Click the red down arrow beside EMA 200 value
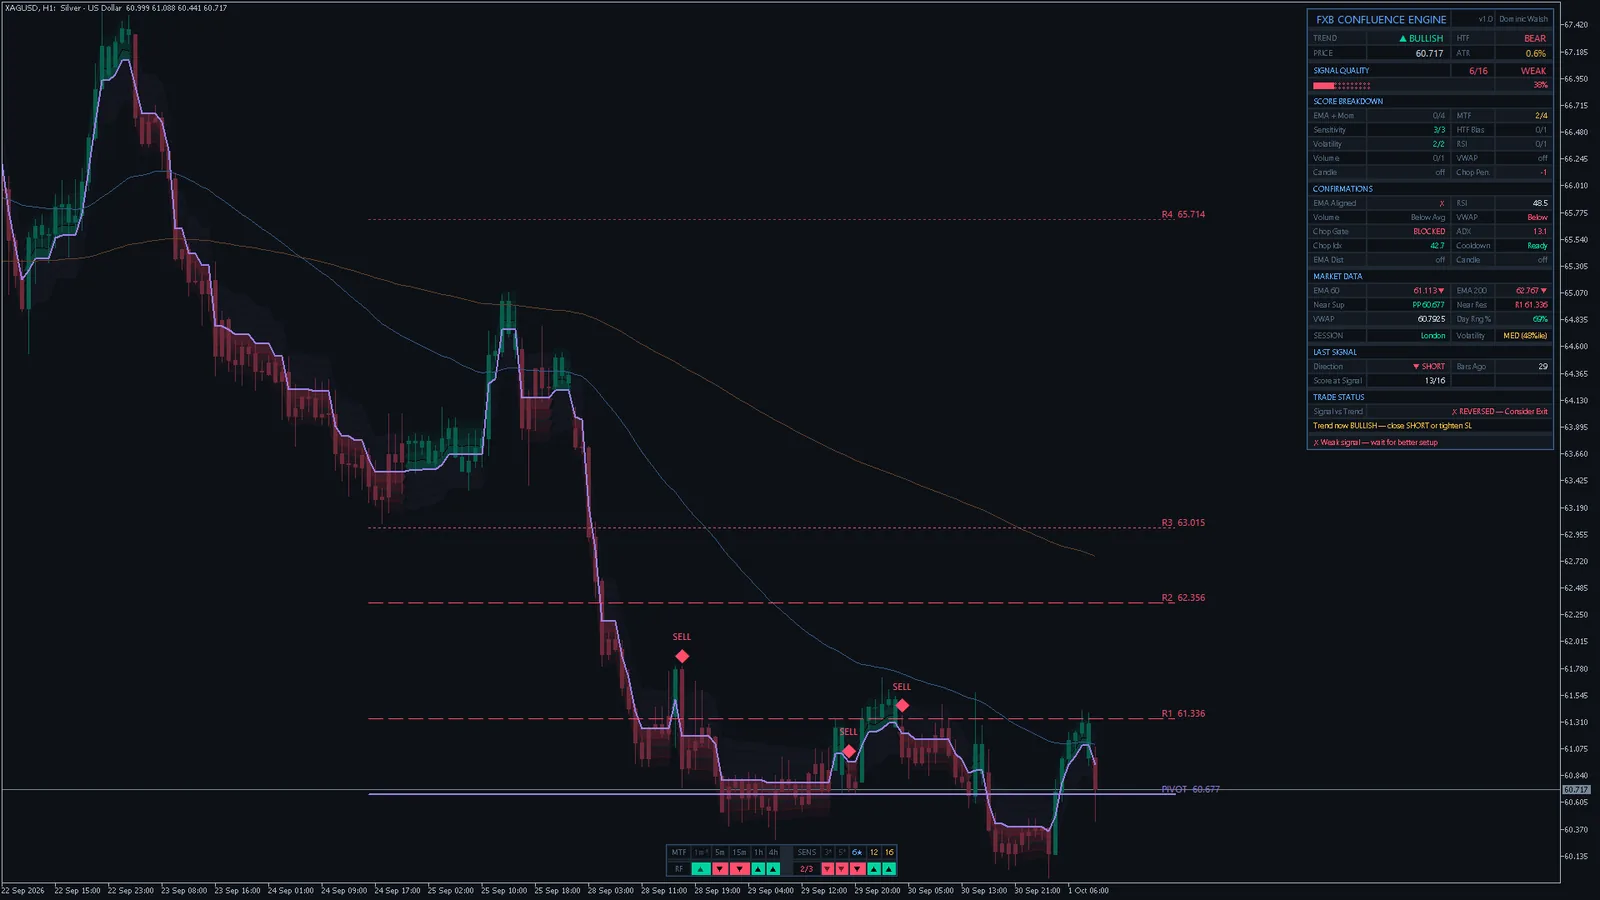Image resolution: width=1600 pixels, height=900 pixels. click(x=1544, y=291)
